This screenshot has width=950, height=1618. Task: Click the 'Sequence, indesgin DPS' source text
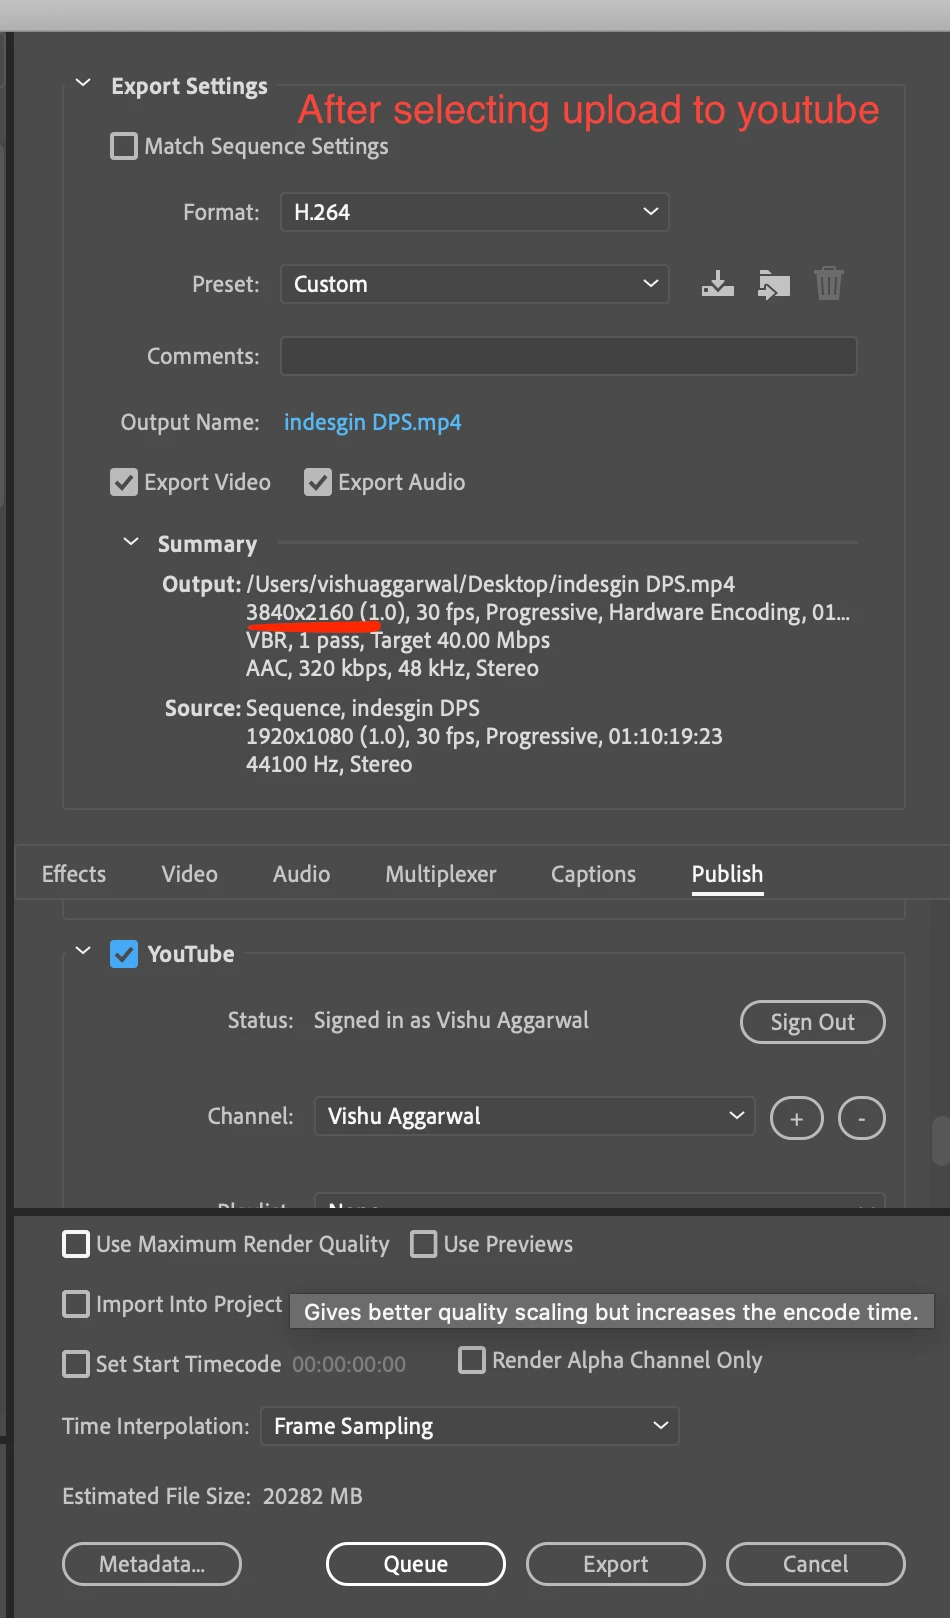tap(363, 708)
